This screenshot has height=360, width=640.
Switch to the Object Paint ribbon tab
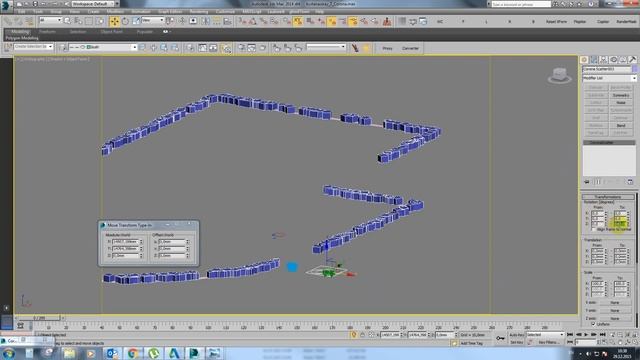[x=111, y=31]
